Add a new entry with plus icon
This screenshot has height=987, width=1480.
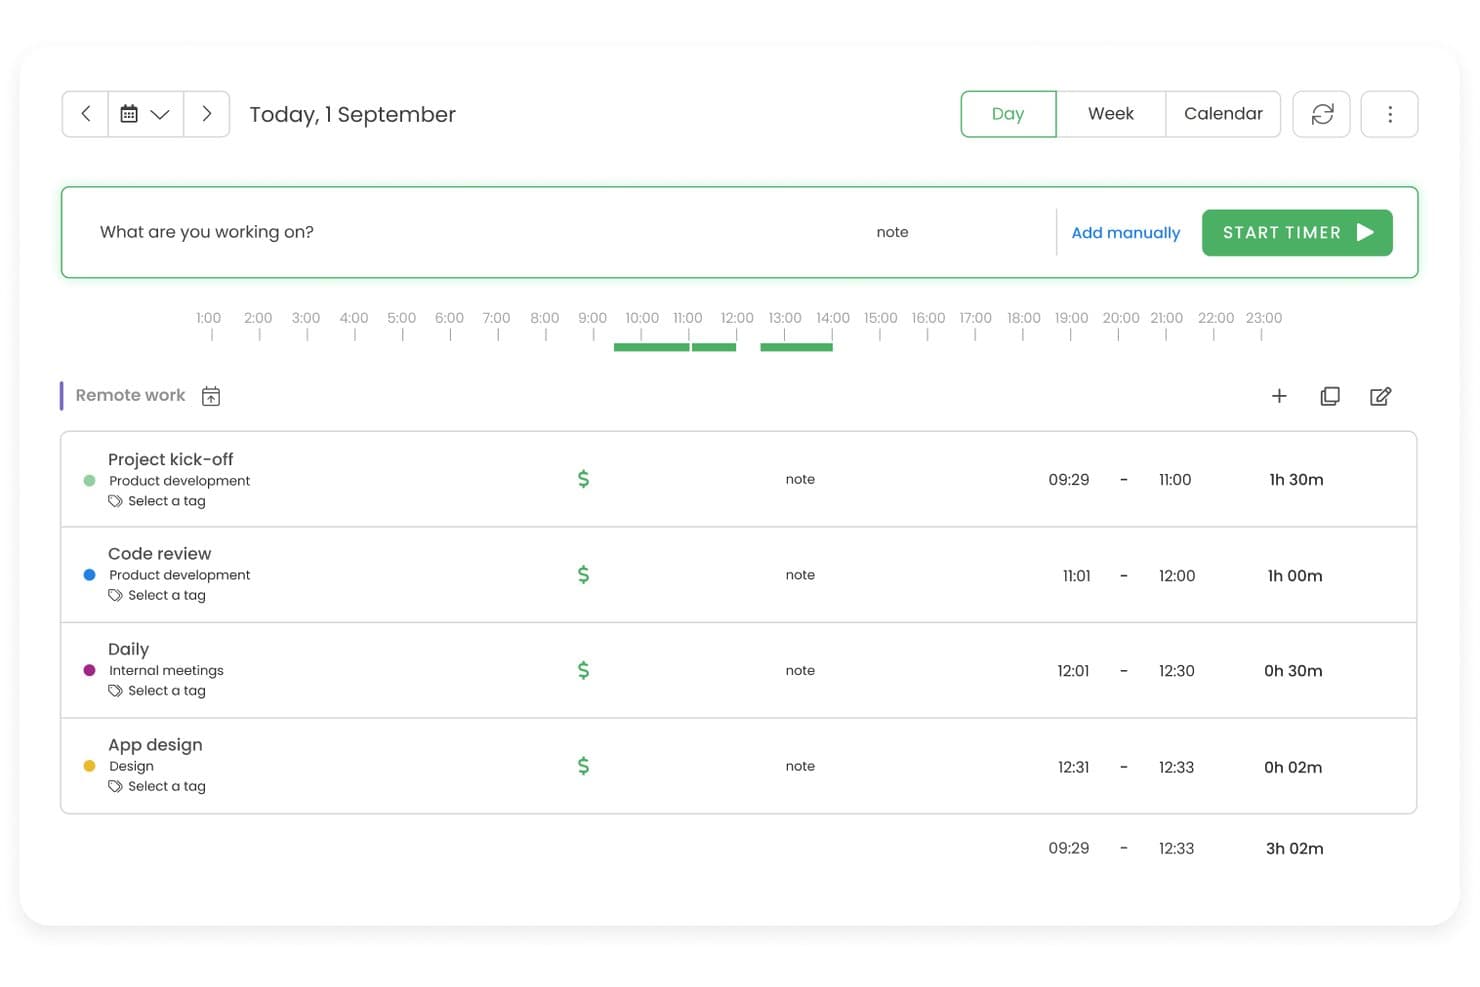click(1279, 396)
